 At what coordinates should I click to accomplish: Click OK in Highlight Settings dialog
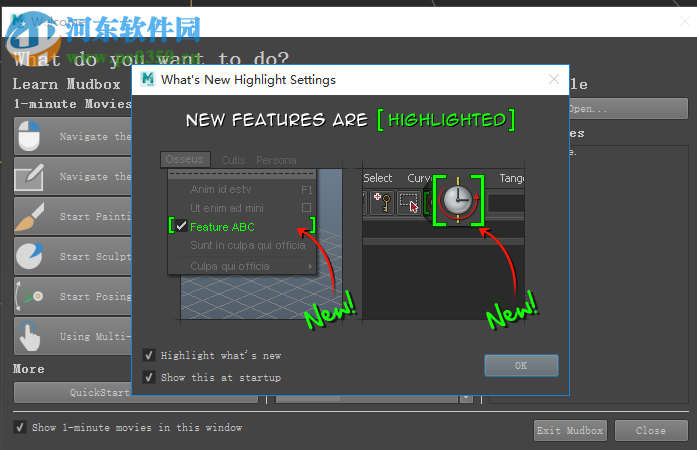[x=521, y=366]
